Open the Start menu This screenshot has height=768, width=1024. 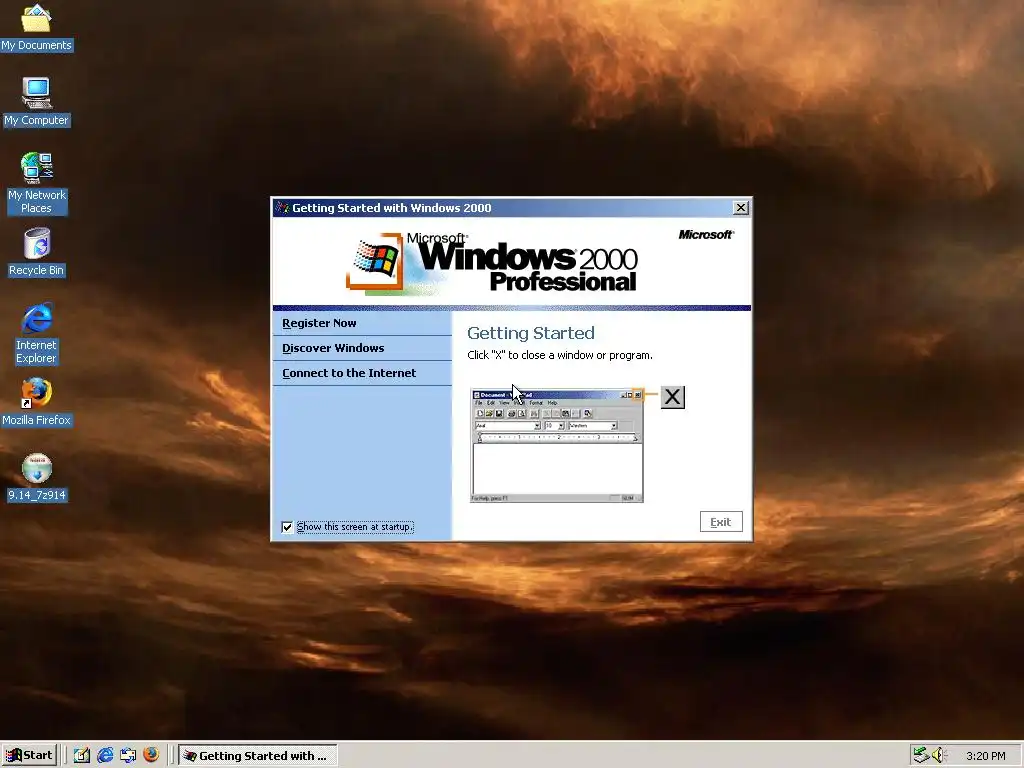pyautogui.click(x=30, y=755)
